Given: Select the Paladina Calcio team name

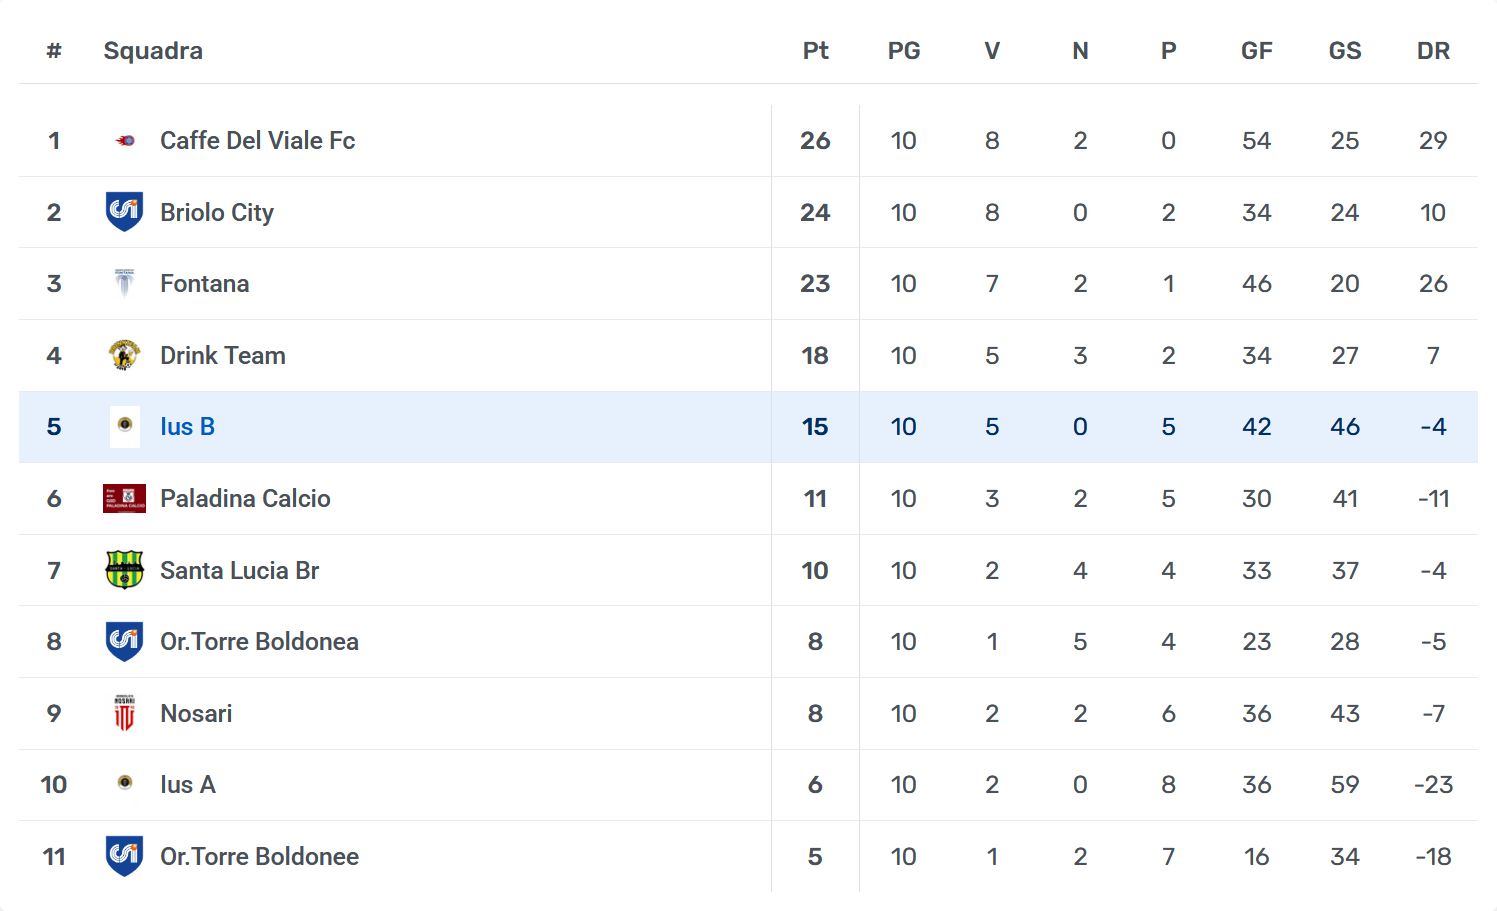Looking at the screenshot, I should tap(245, 499).
